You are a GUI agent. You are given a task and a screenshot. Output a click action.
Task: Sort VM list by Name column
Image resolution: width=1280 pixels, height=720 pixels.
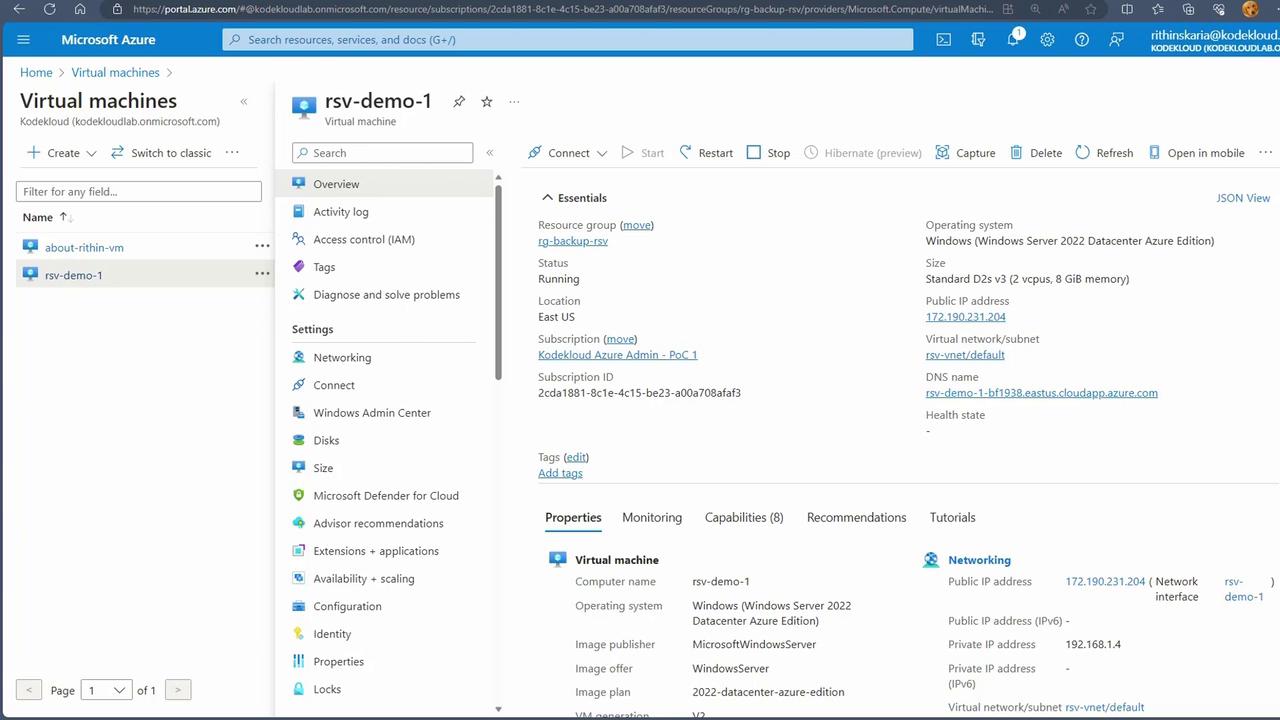(47, 217)
